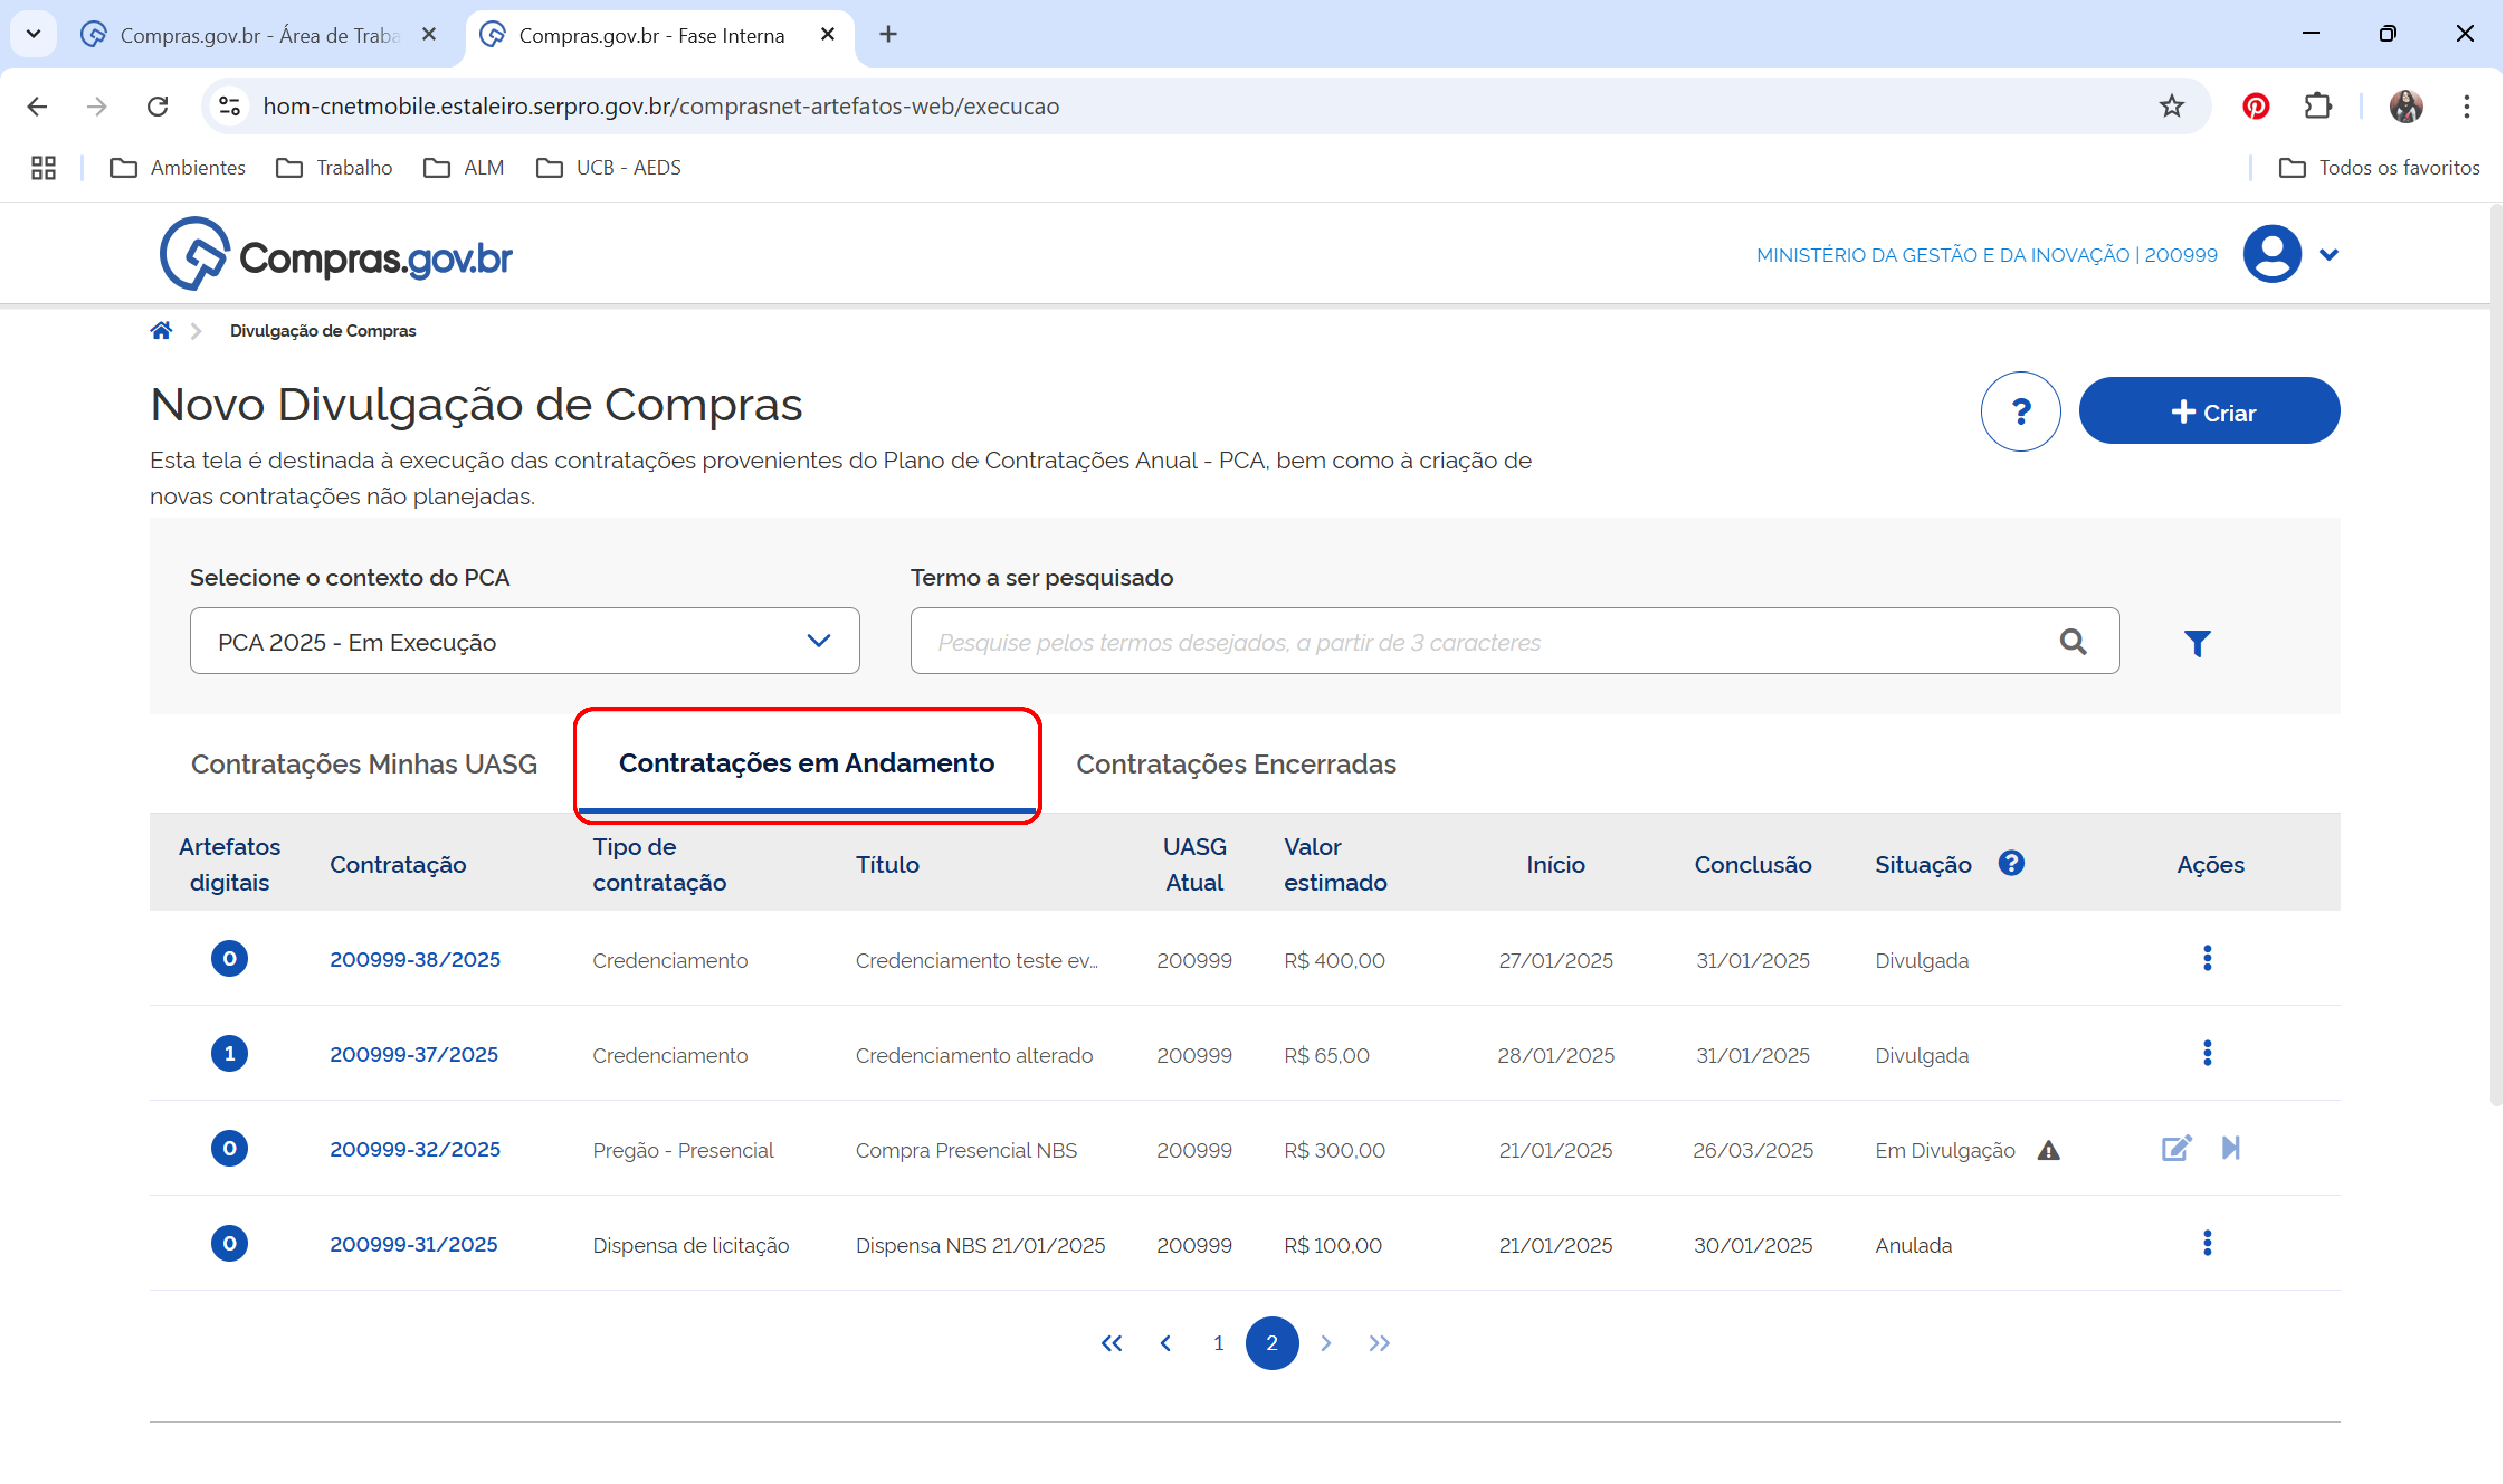Image resolution: width=2503 pixels, height=1484 pixels.
Task: Go to first page with double arrow
Action: (x=1111, y=1343)
